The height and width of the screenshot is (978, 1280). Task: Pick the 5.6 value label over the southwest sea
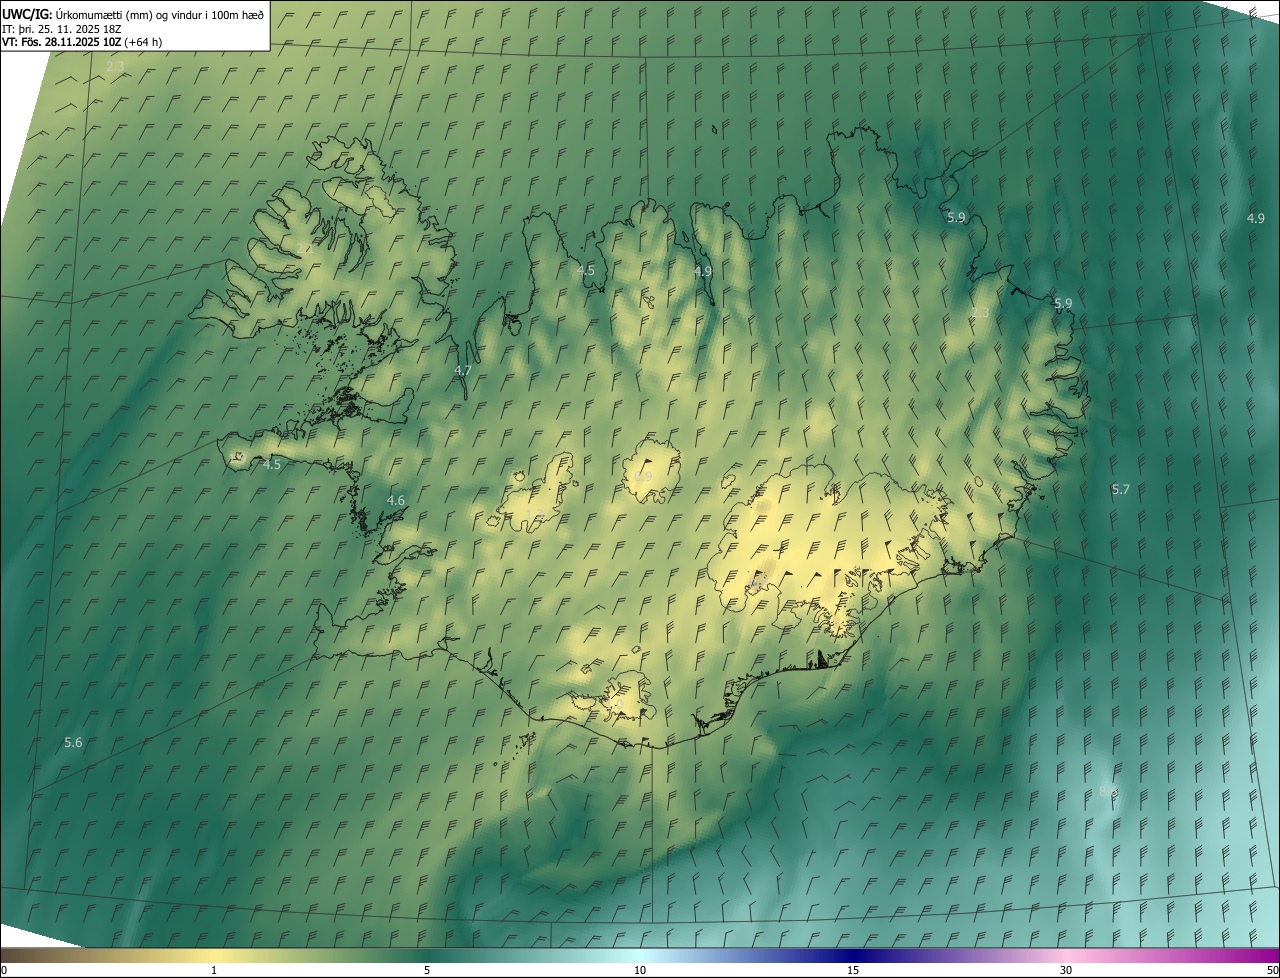(73, 742)
